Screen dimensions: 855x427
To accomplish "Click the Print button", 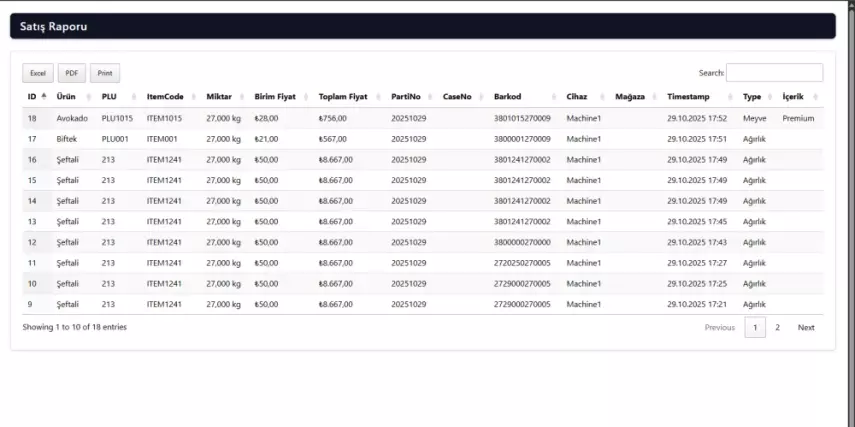I will point(104,73).
